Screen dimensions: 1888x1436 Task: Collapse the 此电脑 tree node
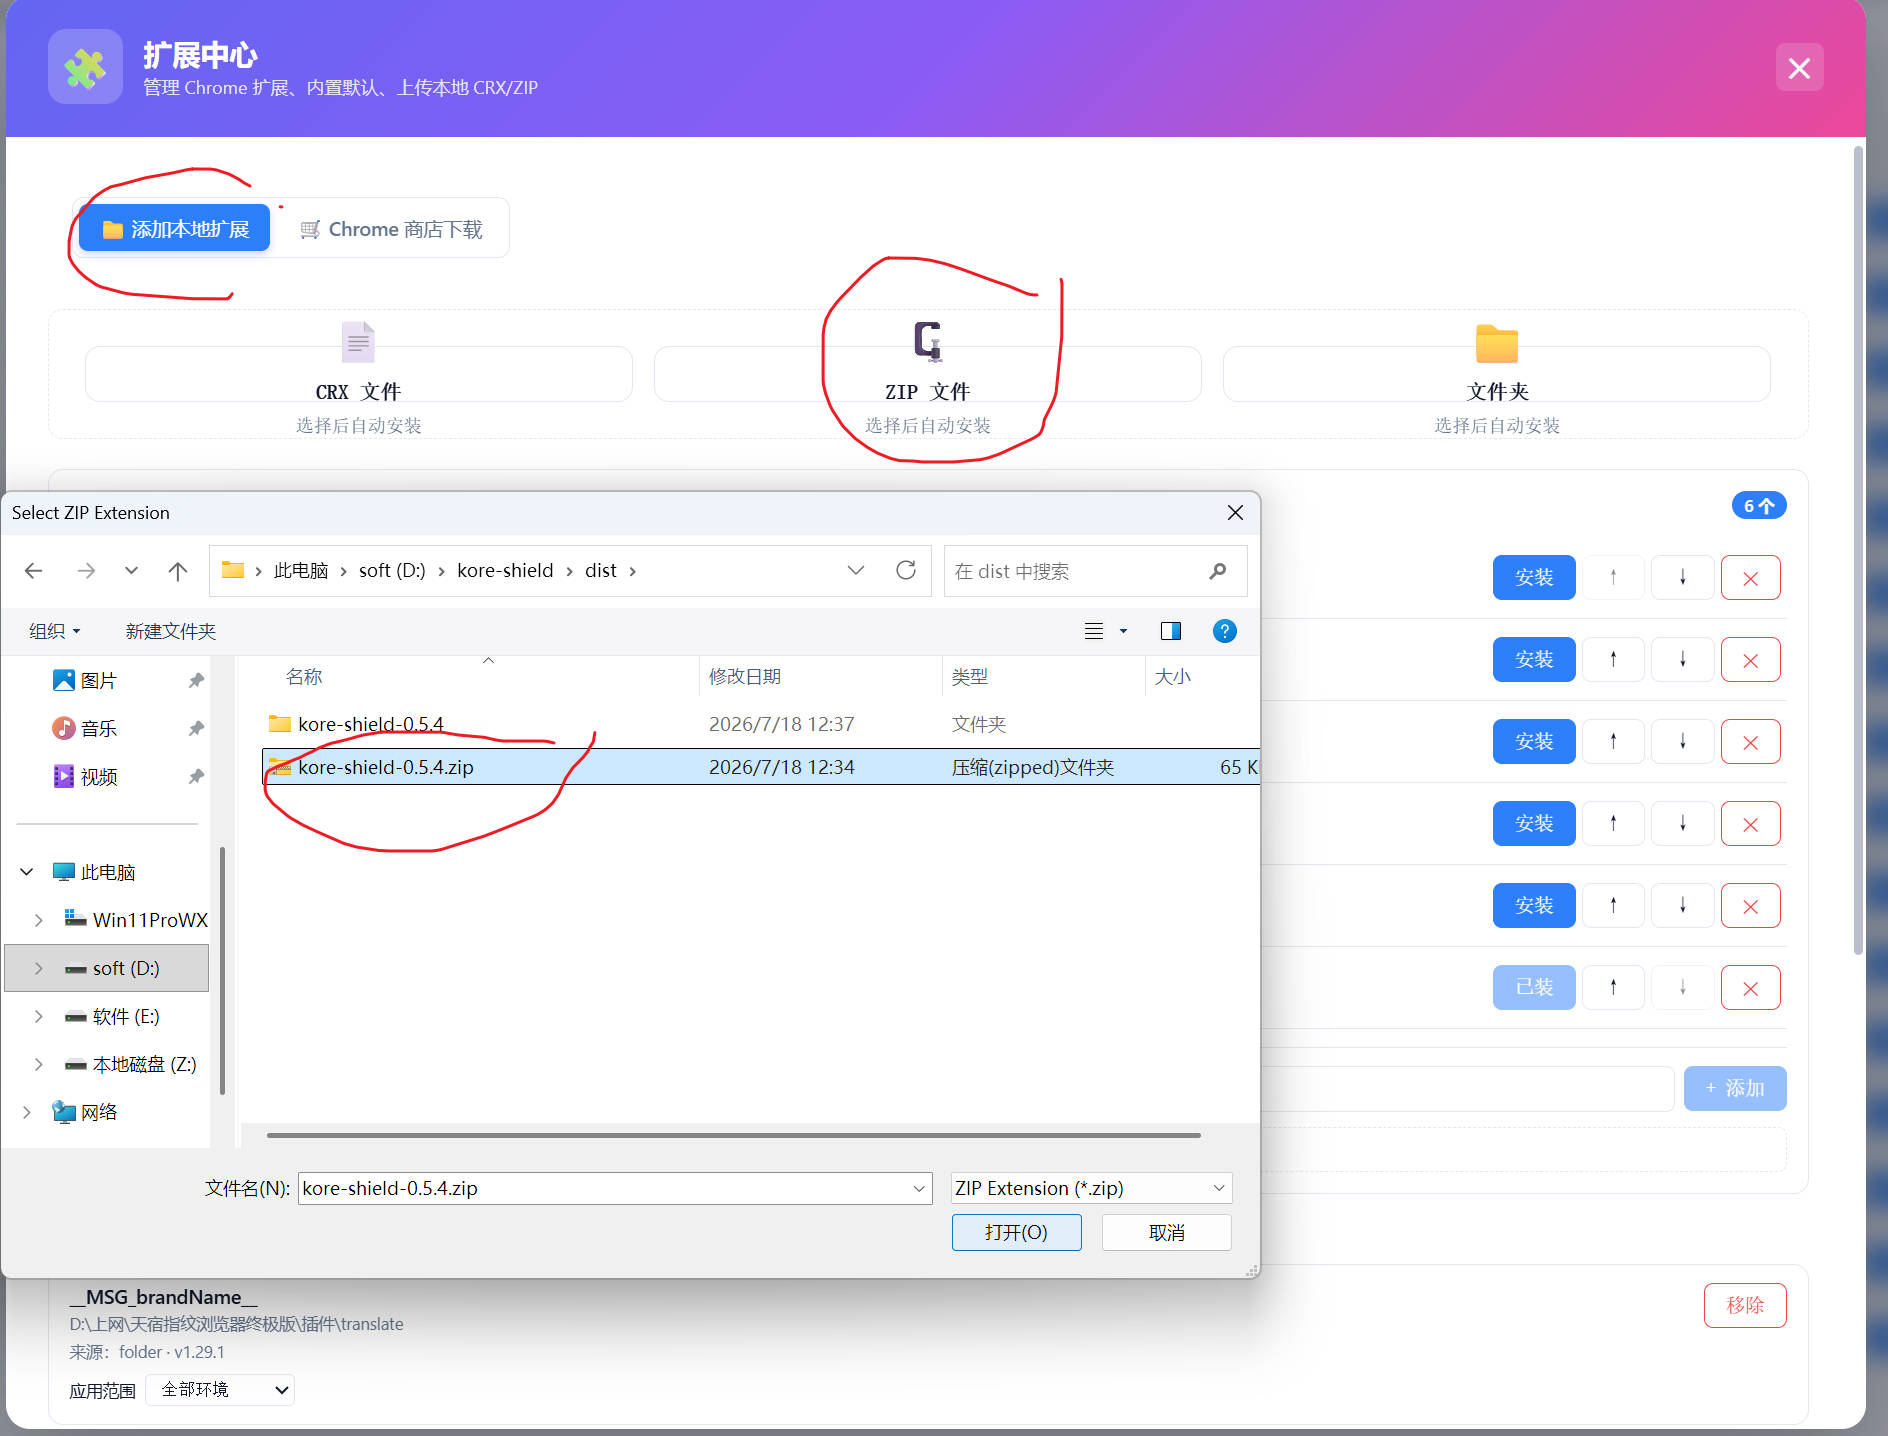(27, 872)
